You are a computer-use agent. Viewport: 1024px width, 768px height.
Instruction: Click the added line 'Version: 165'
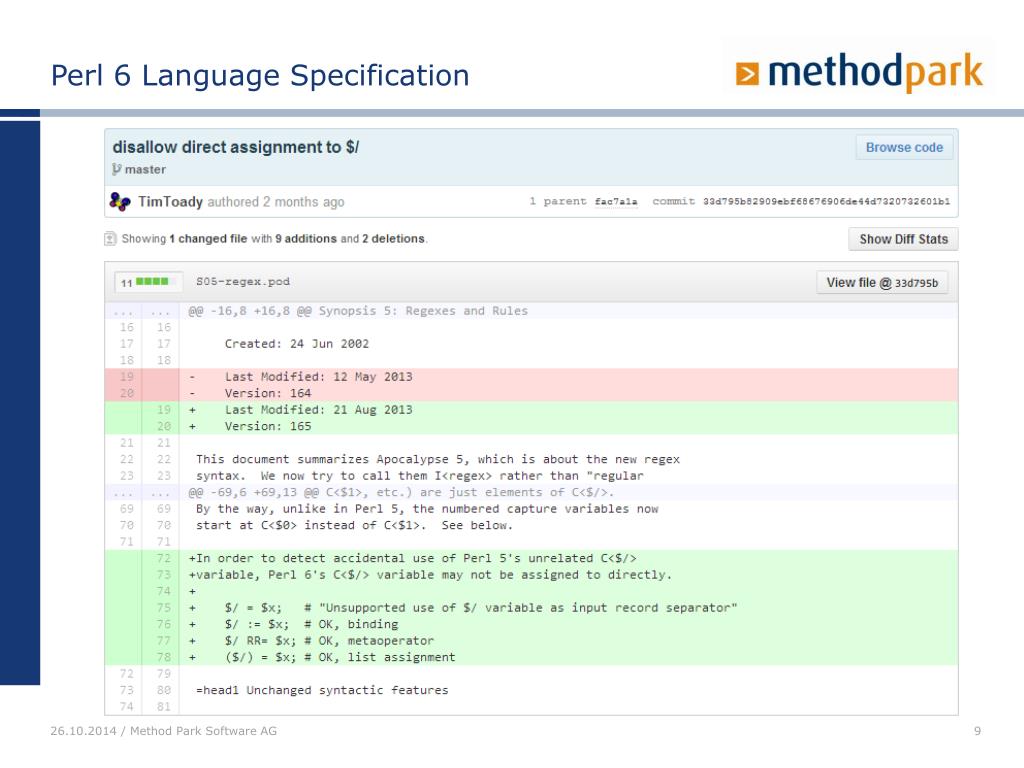(532, 426)
